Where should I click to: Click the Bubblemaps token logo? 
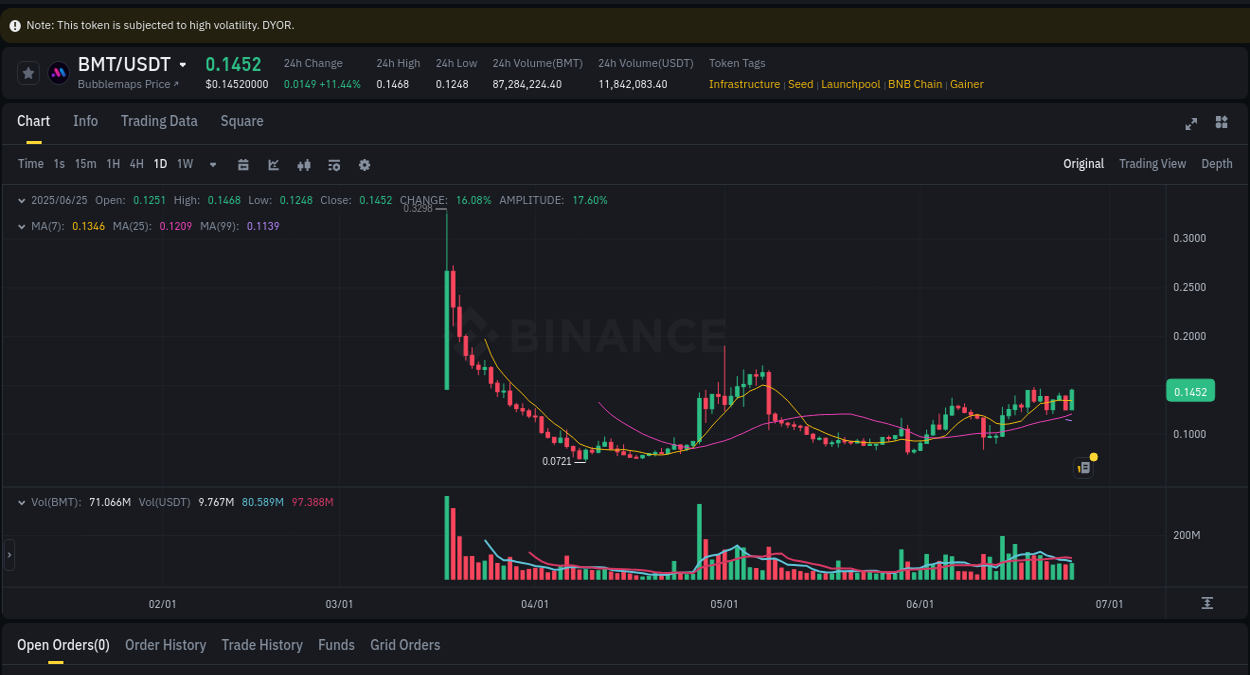58,72
